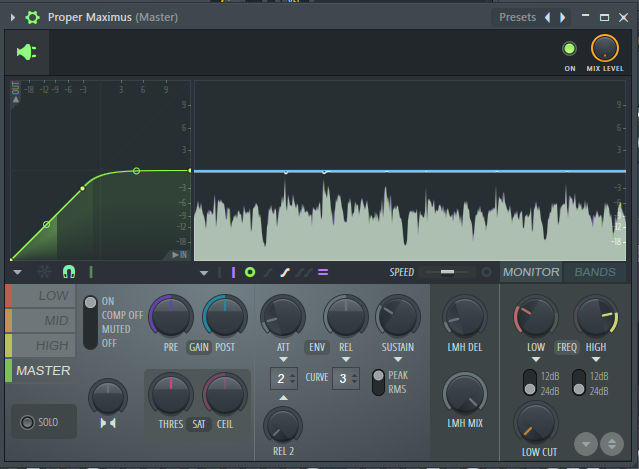Adjust the PRE gain knob

pyautogui.click(x=171, y=316)
